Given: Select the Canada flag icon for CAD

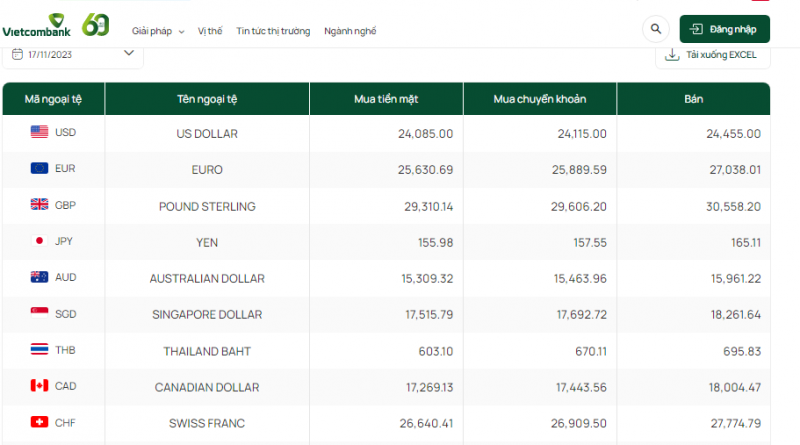Looking at the screenshot, I should pyautogui.click(x=40, y=386).
